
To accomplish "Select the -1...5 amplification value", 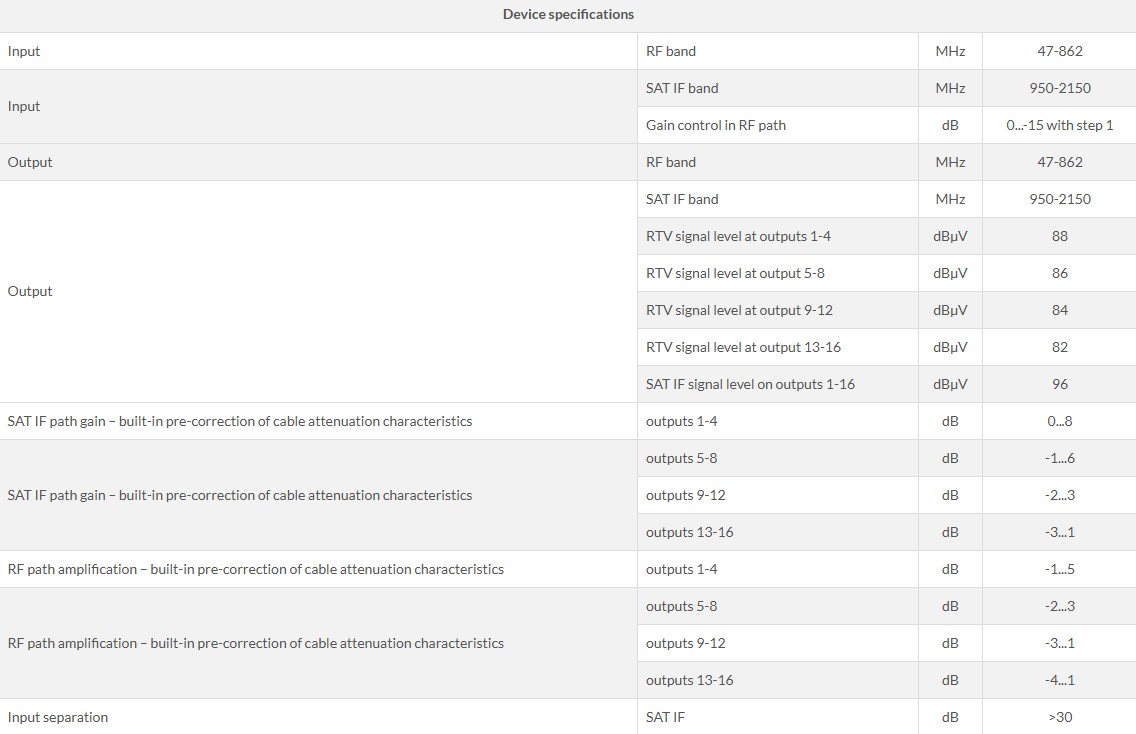I will point(1059,569).
